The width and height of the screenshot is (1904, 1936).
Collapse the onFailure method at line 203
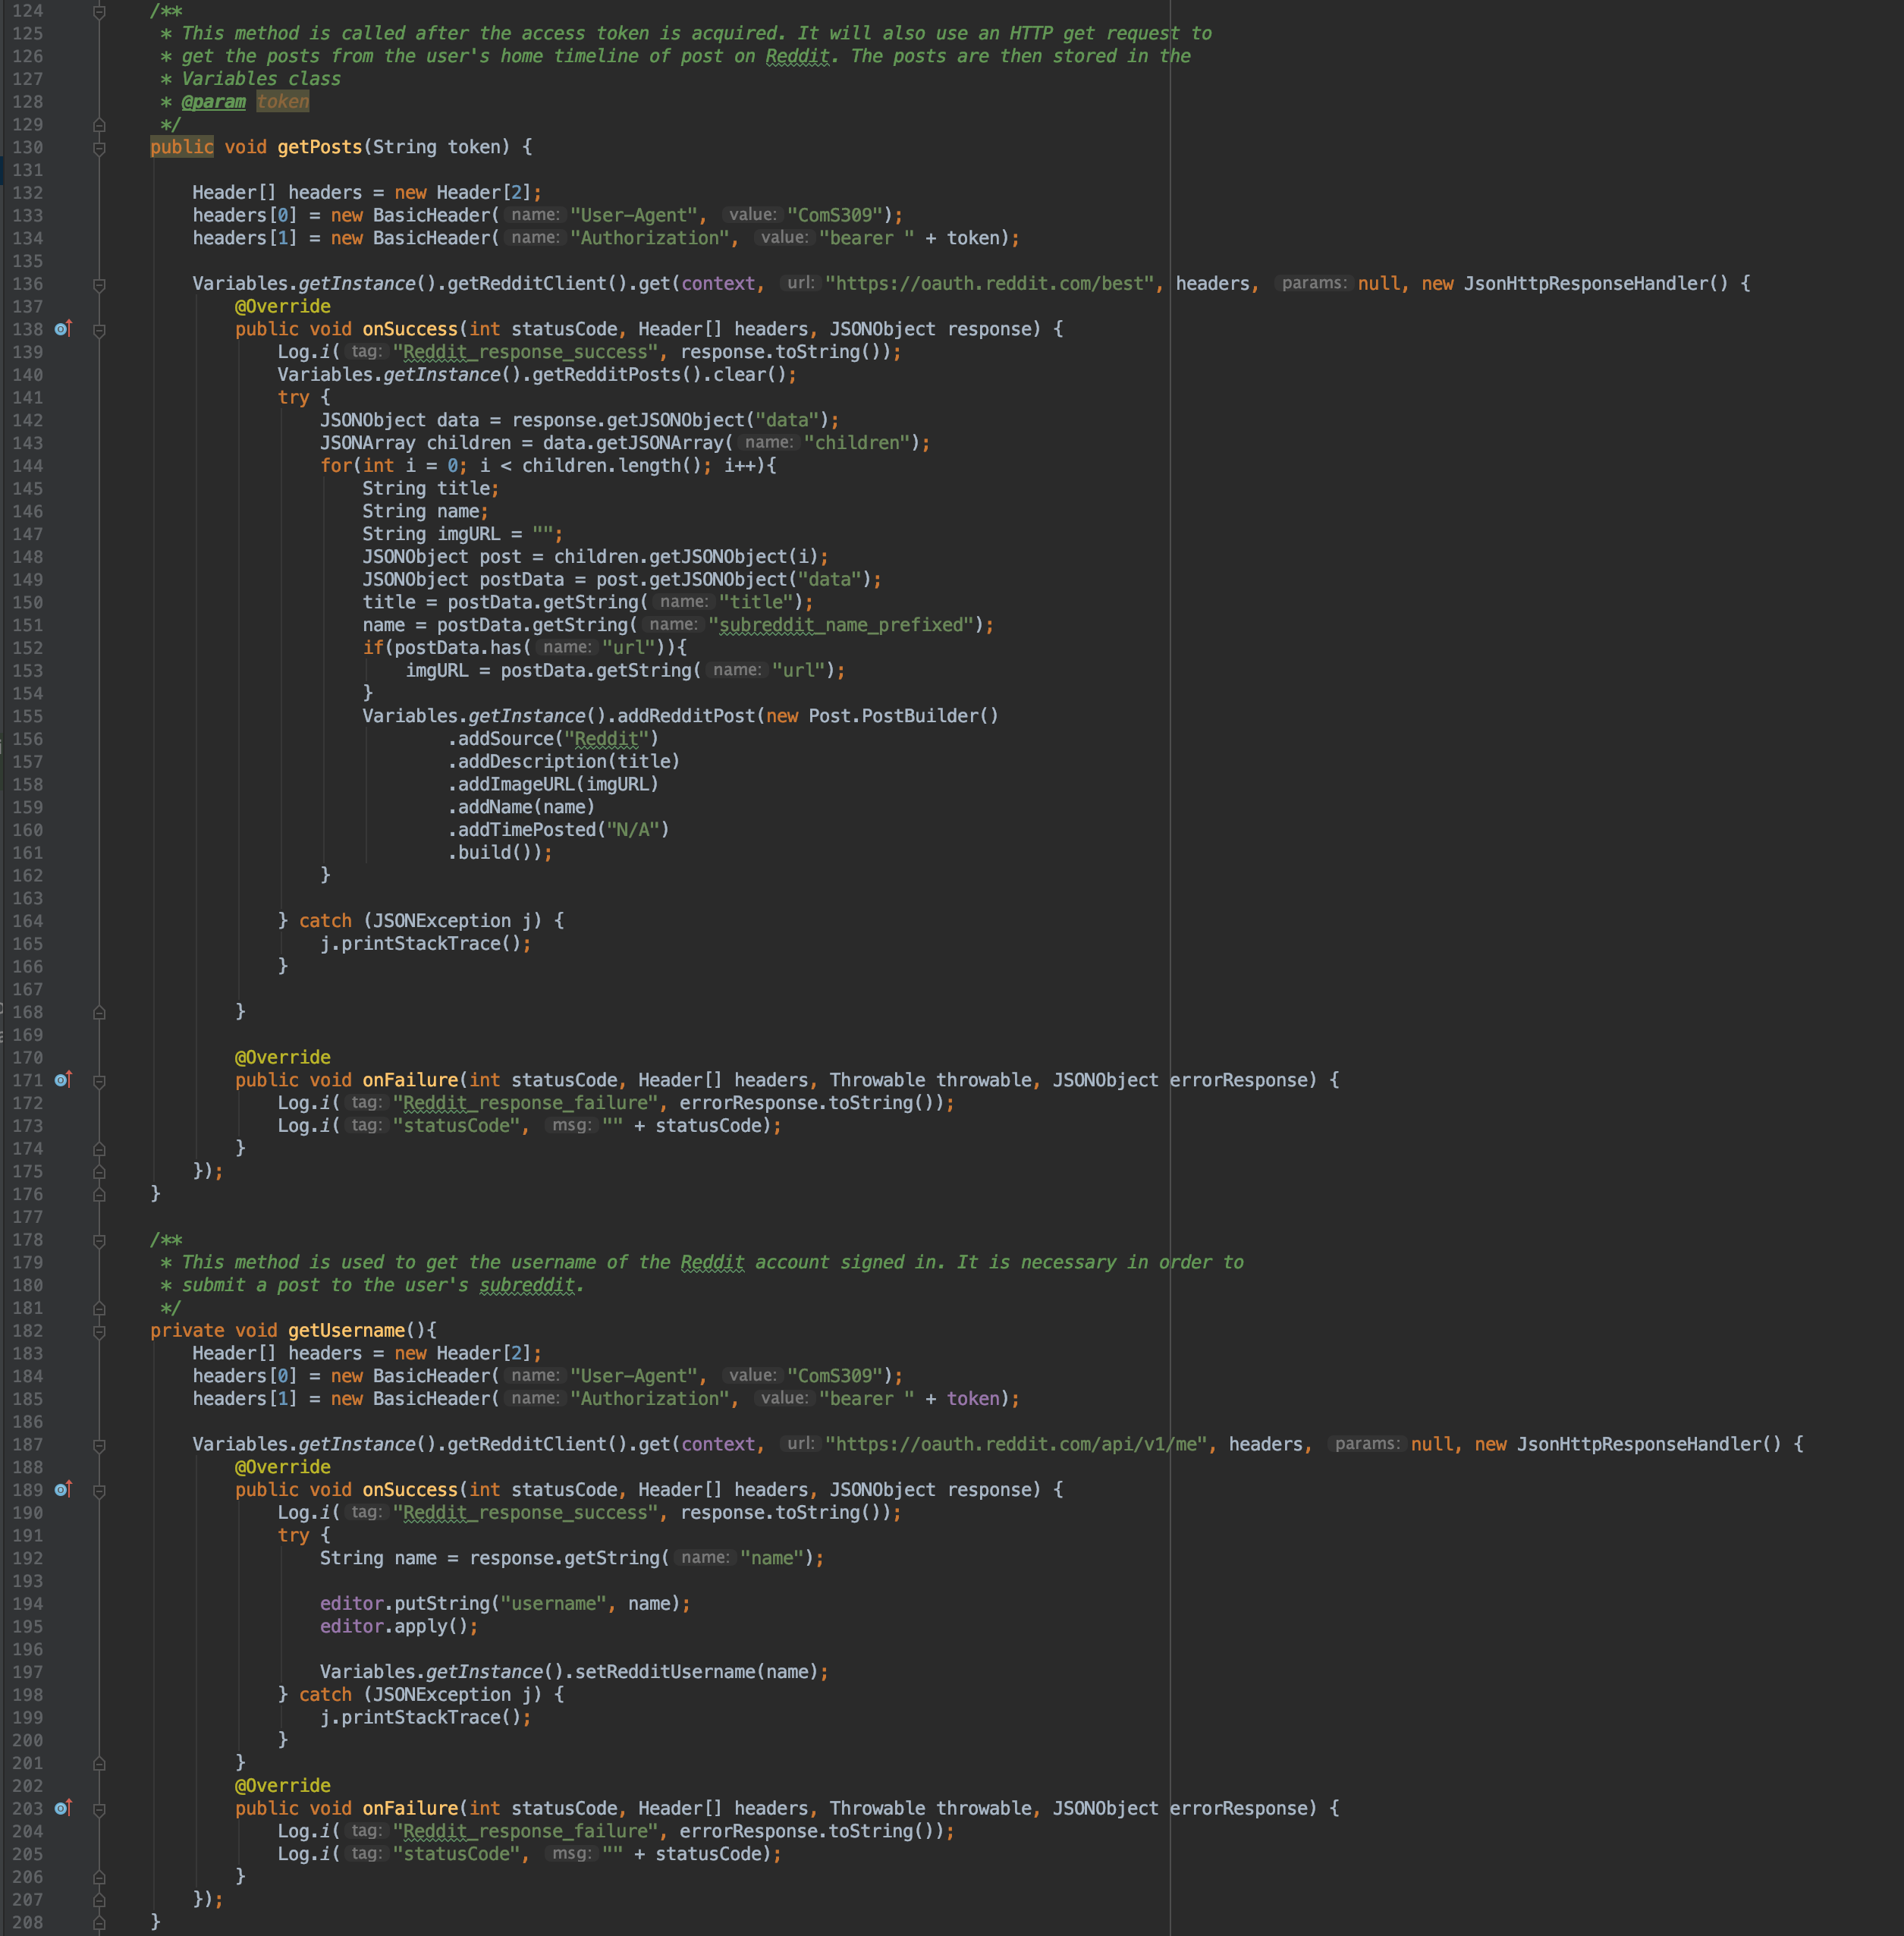[x=99, y=1809]
